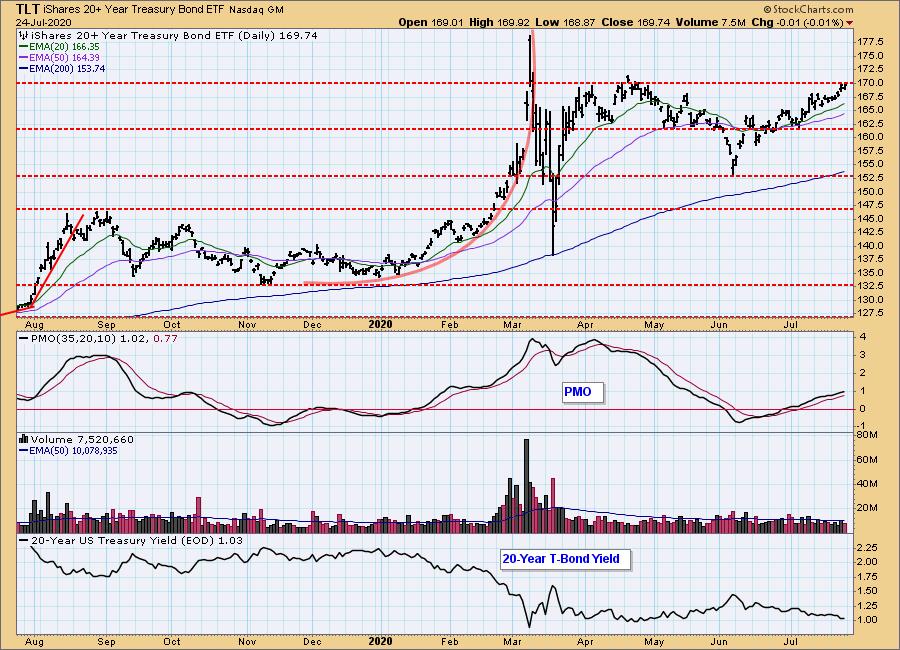This screenshot has height=650, width=900.
Task: Click the 2020 label on the bottom yield time axis
Action: tap(380, 641)
